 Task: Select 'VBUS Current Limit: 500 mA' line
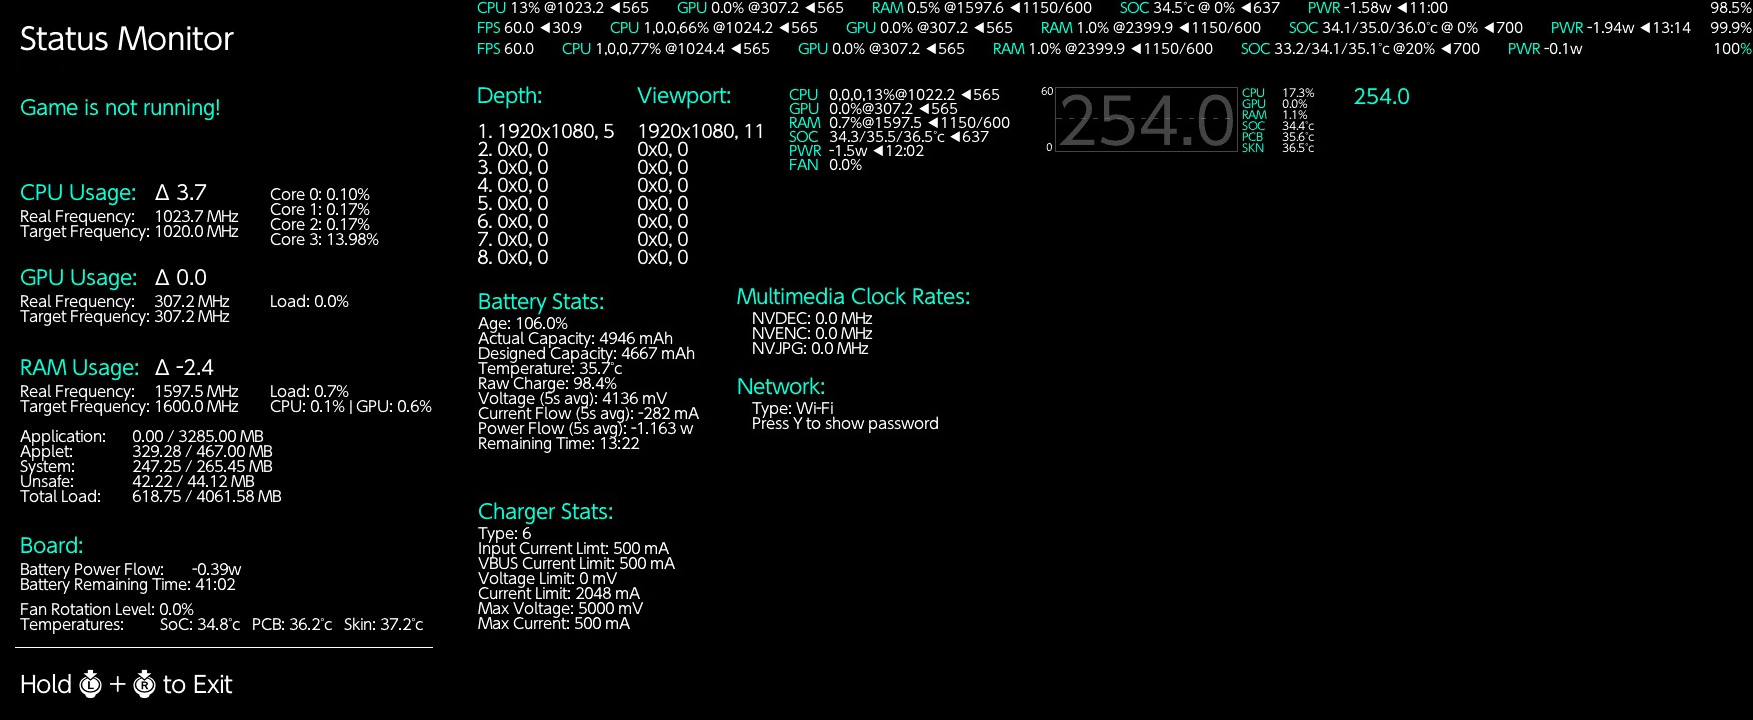coord(576,563)
